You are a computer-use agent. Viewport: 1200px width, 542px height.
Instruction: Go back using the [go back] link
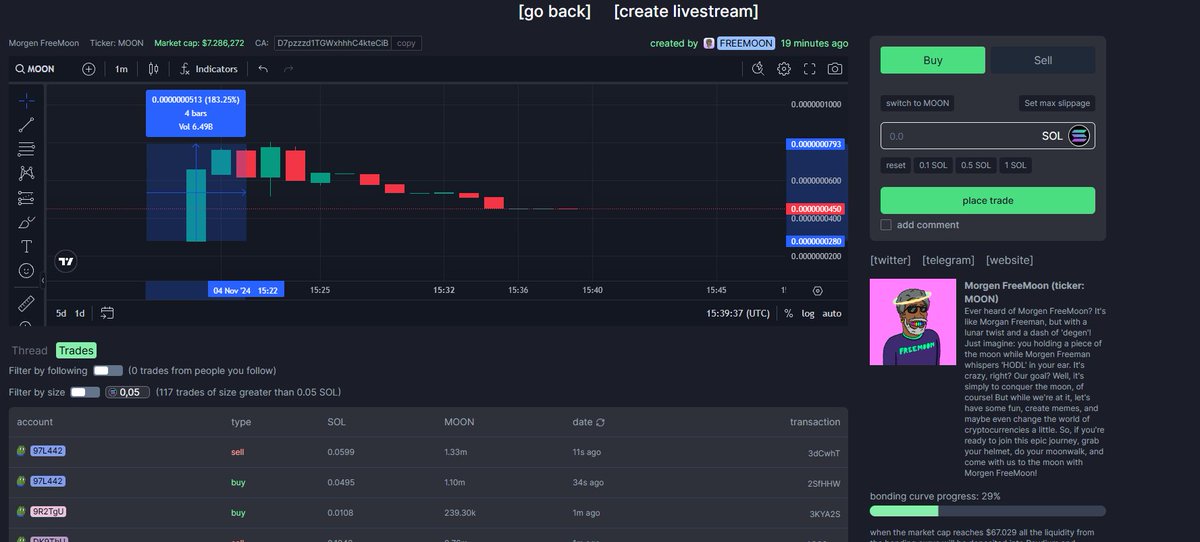coord(554,12)
